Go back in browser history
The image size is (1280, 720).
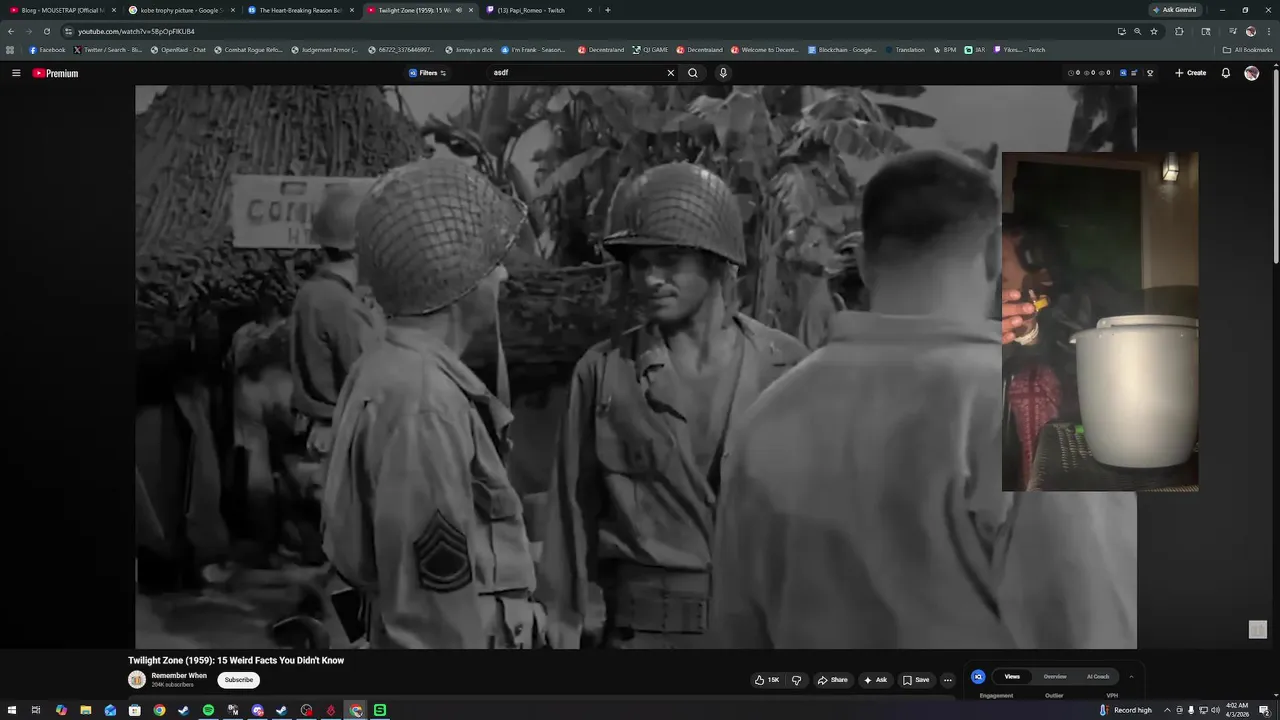pyautogui.click(x=11, y=31)
